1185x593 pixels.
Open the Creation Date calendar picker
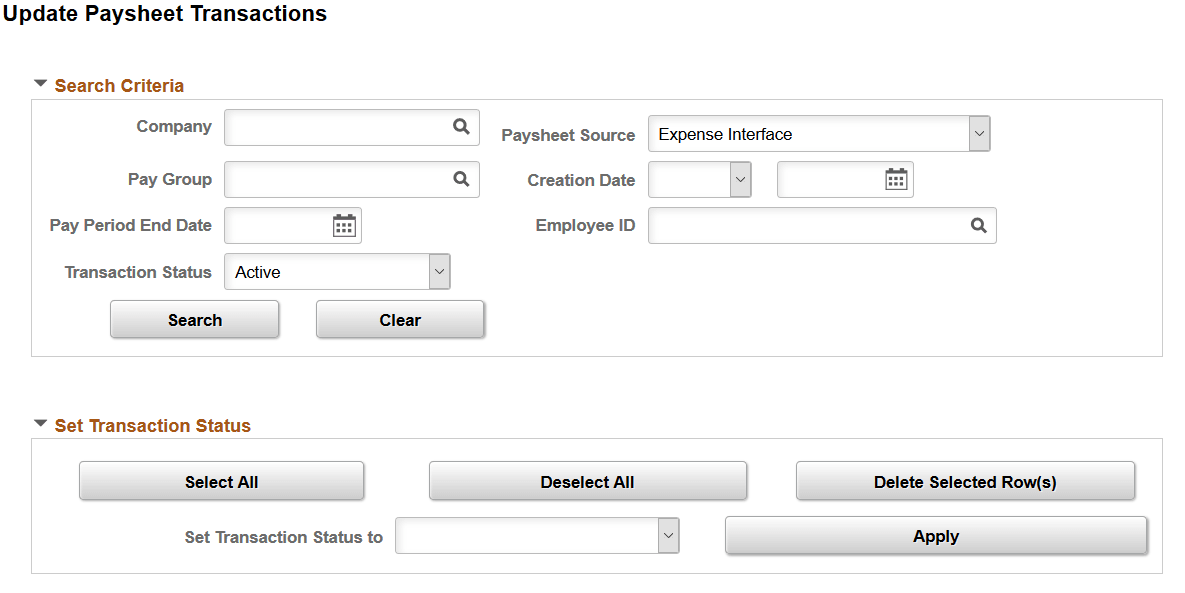point(896,180)
